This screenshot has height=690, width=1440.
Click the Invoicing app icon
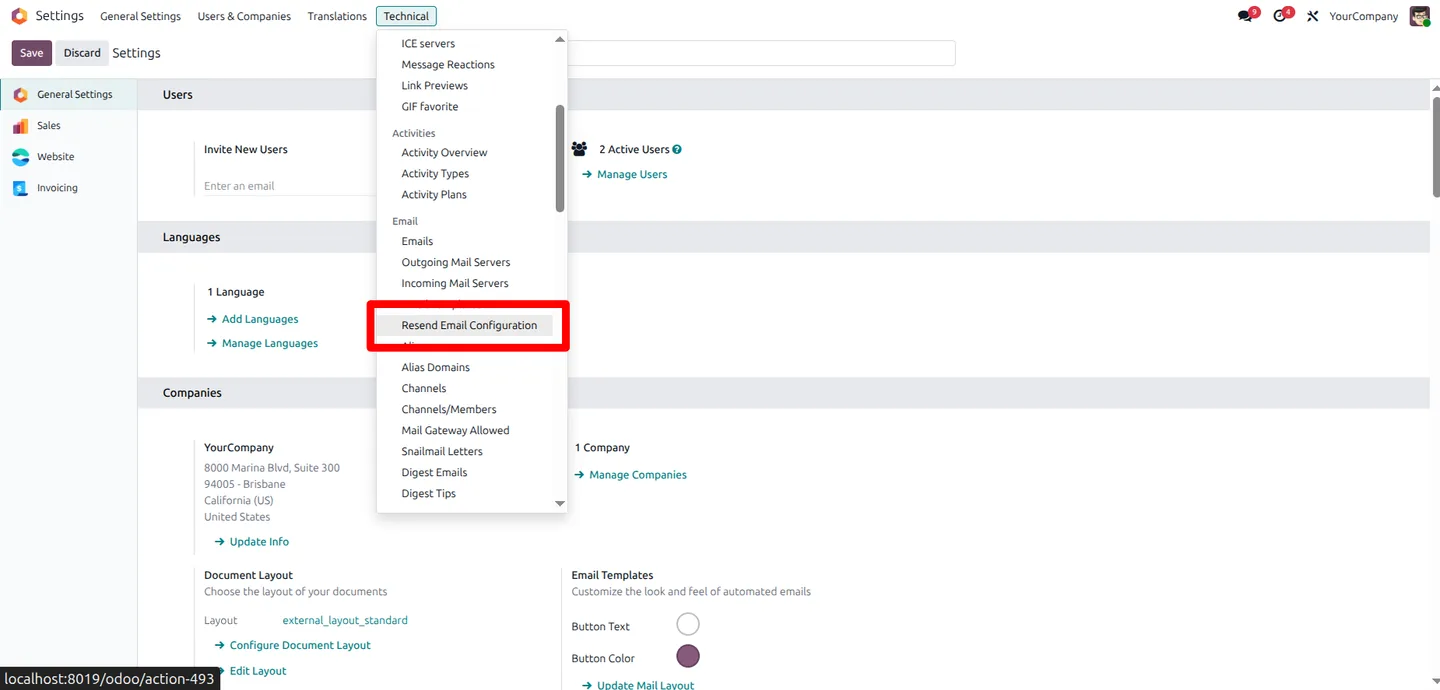[20, 188]
